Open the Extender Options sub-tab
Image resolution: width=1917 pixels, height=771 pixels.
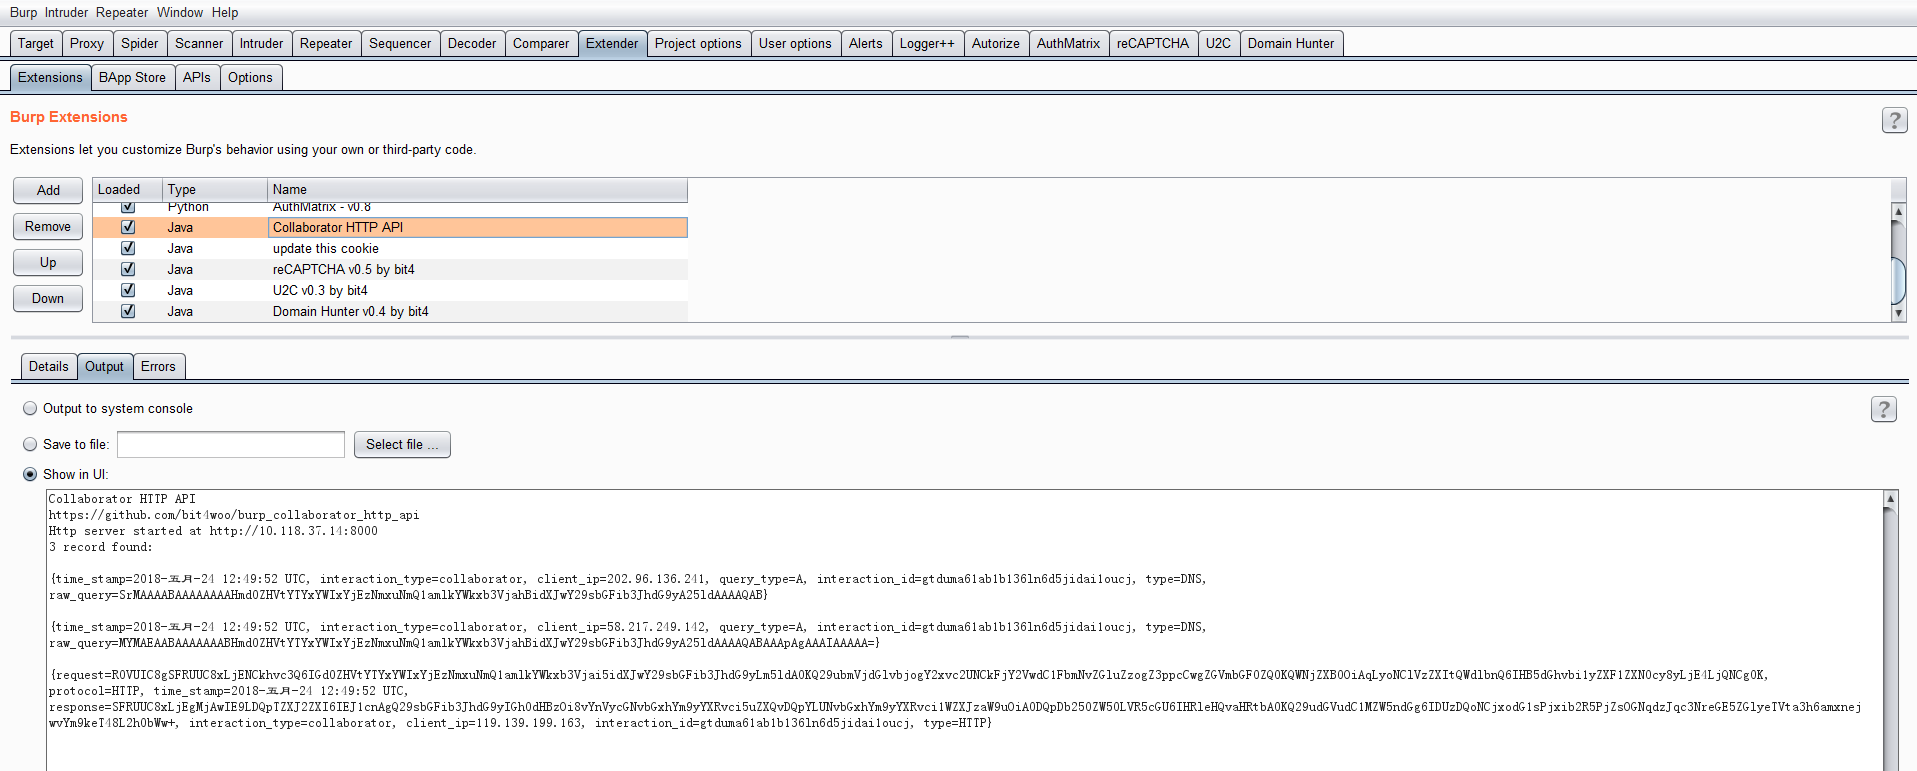tap(250, 77)
